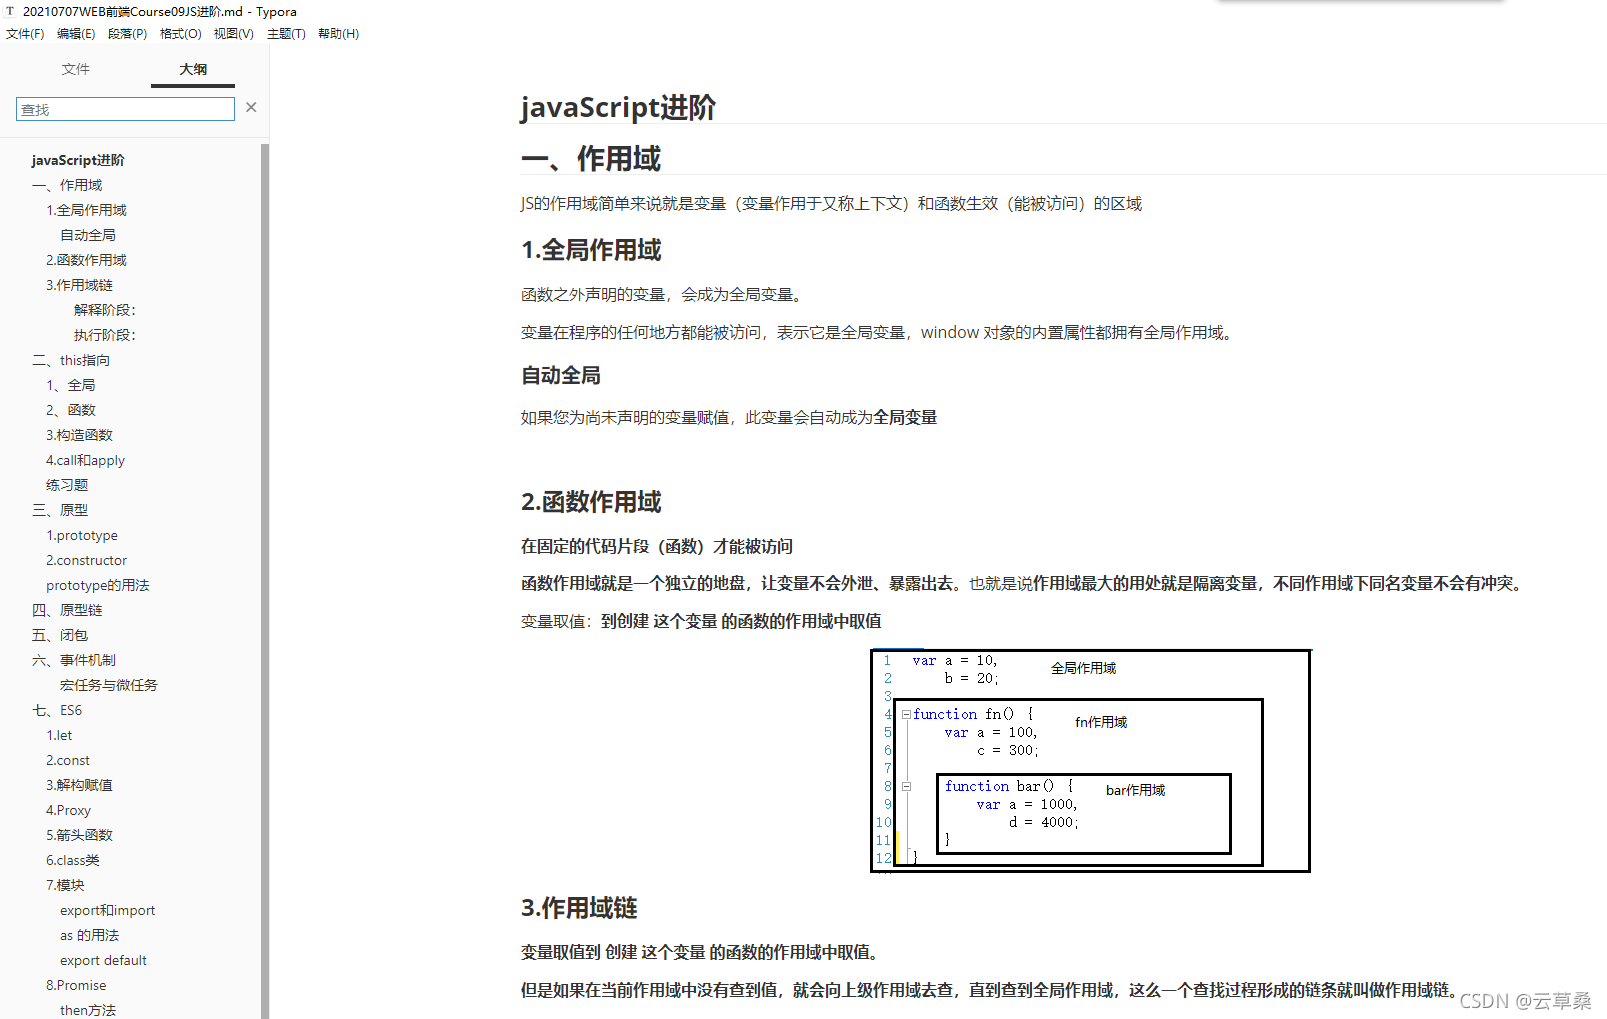Select 2.constructor outline entry
1607x1019 pixels.
(x=86, y=560)
